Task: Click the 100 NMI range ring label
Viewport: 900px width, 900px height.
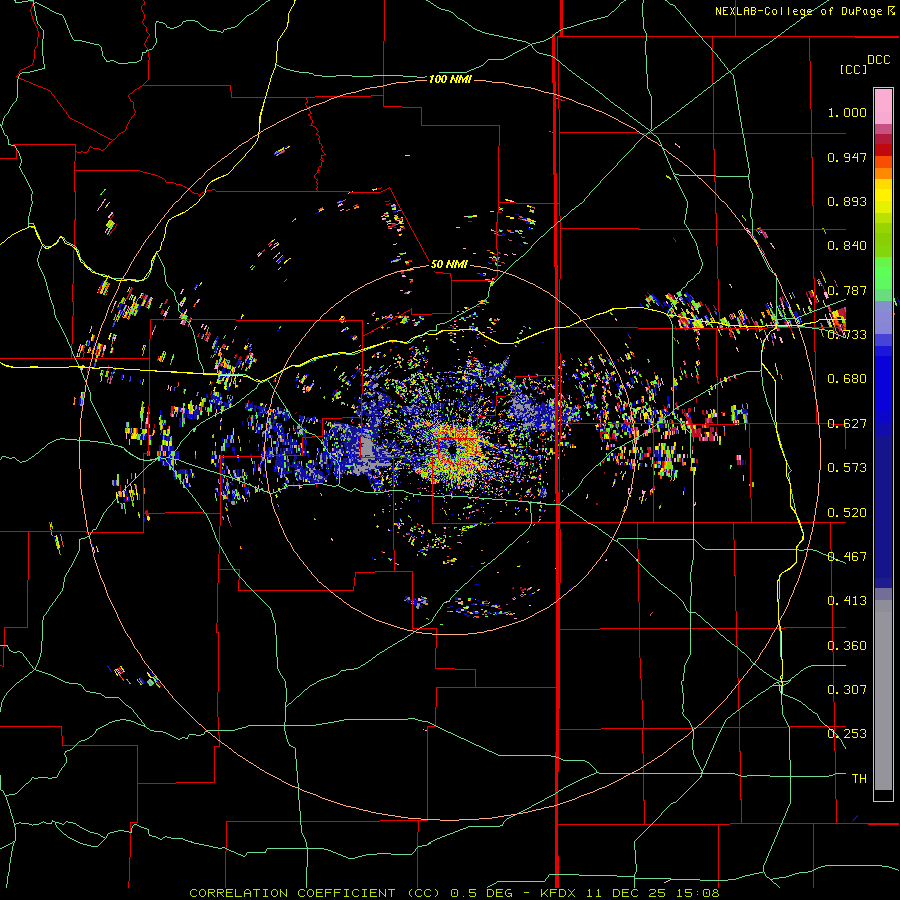Action: (451, 79)
